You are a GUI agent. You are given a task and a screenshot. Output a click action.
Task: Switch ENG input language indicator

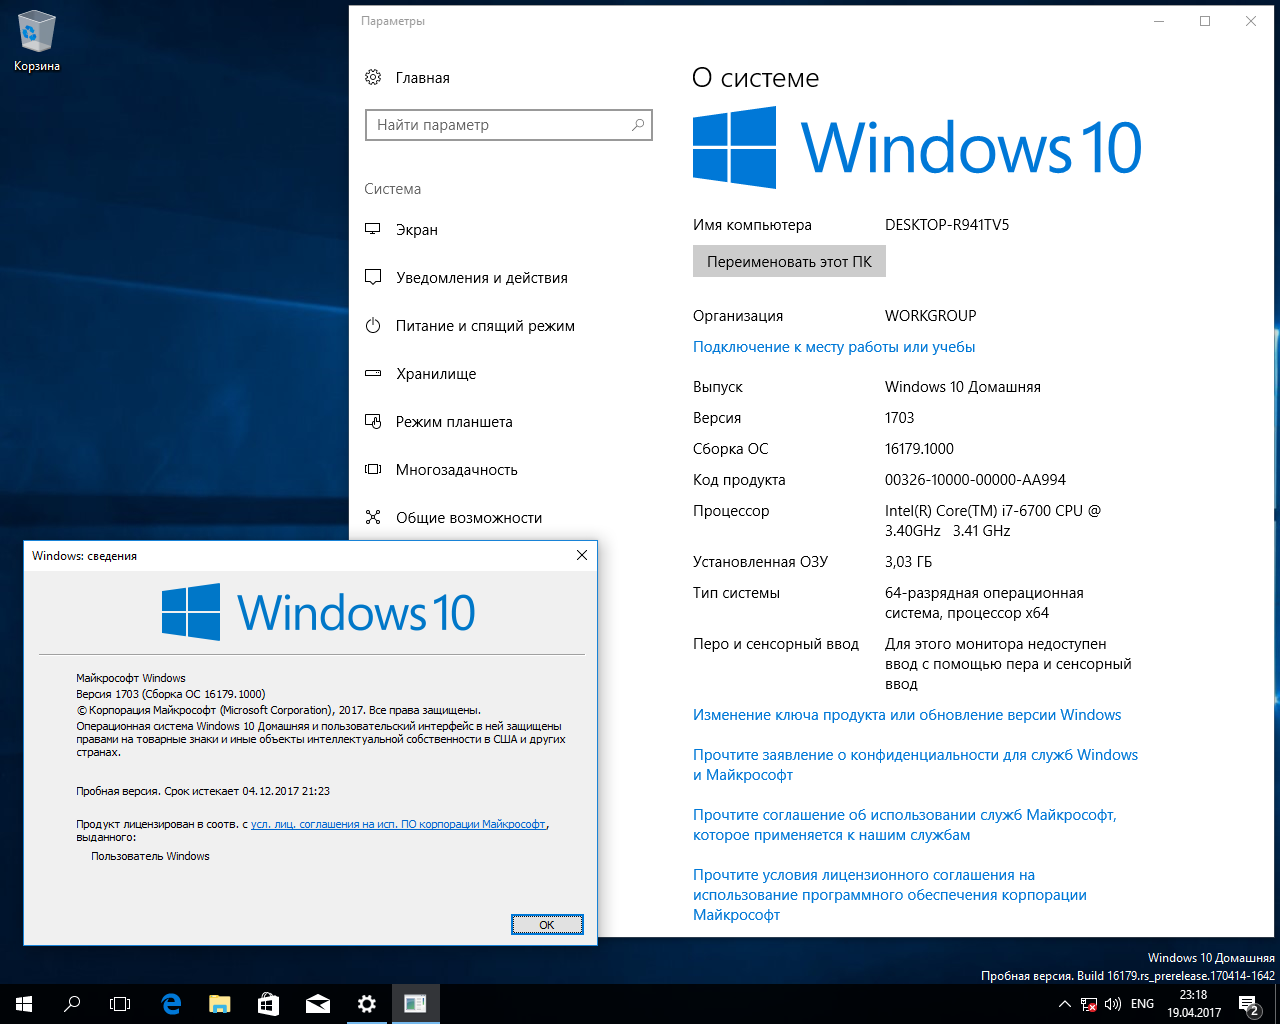pyautogui.click(x=1142, y=1004)
